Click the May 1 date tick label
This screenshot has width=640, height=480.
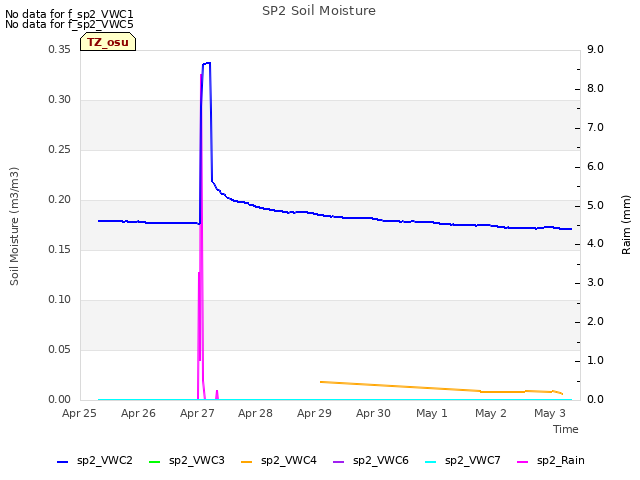point(432,413)
